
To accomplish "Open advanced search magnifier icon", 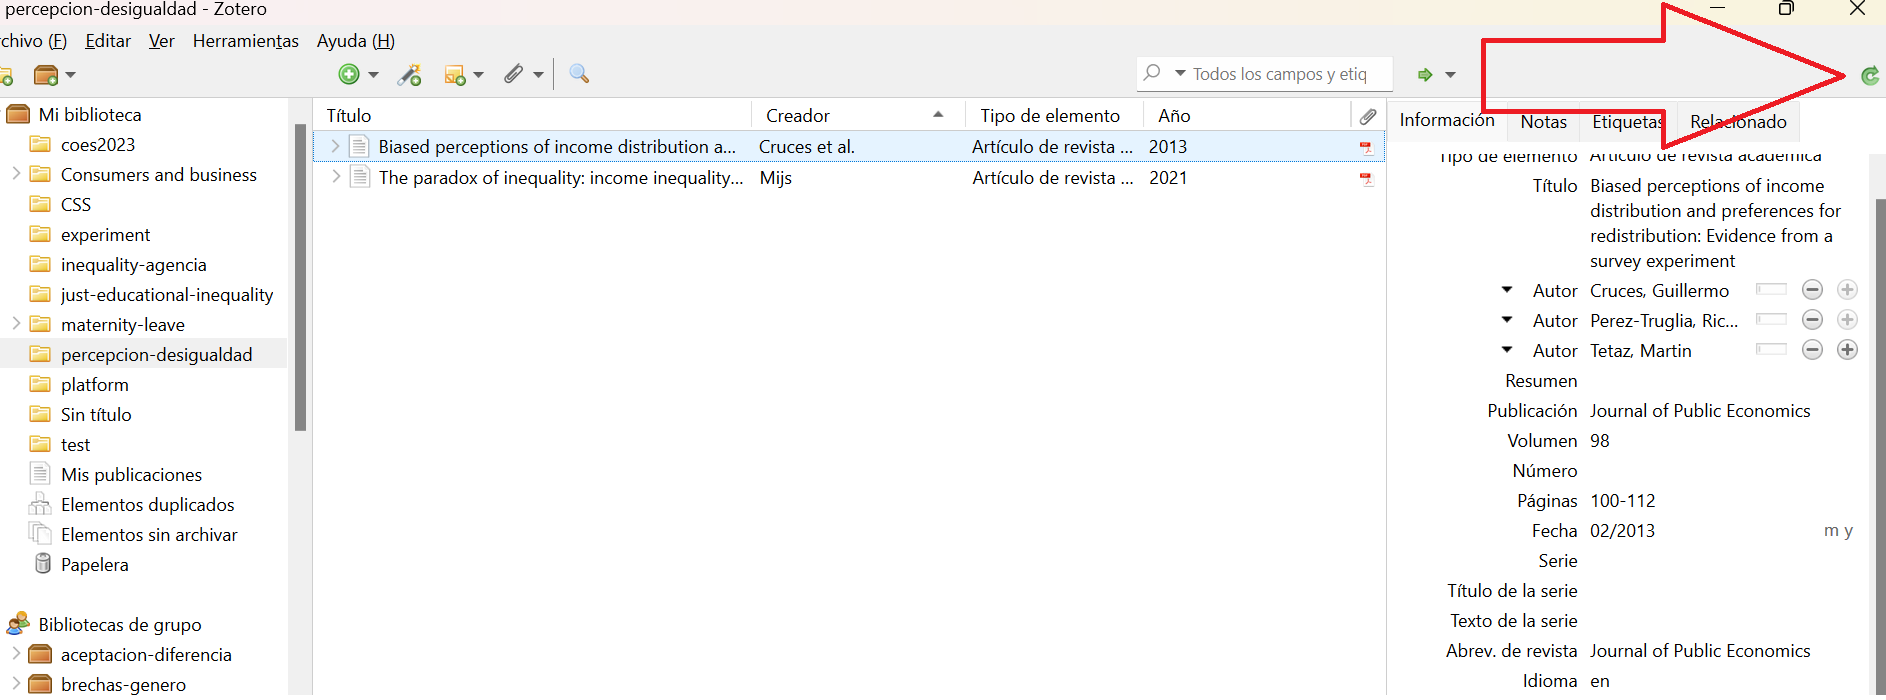I will click(579, 74).
